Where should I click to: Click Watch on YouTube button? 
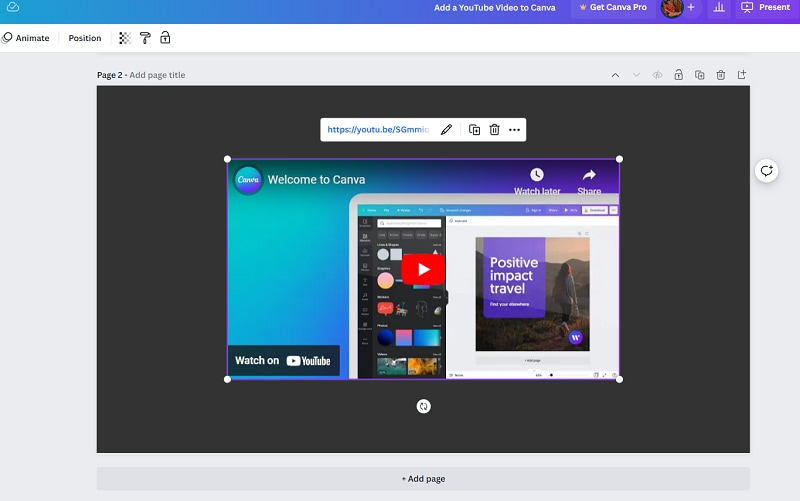[283, 361]
